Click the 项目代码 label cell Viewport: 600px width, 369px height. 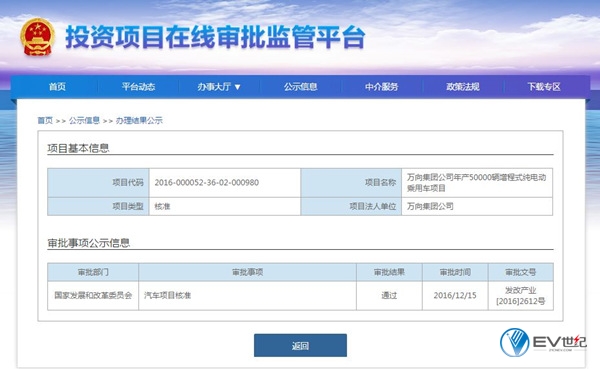[x=98, y=183]
